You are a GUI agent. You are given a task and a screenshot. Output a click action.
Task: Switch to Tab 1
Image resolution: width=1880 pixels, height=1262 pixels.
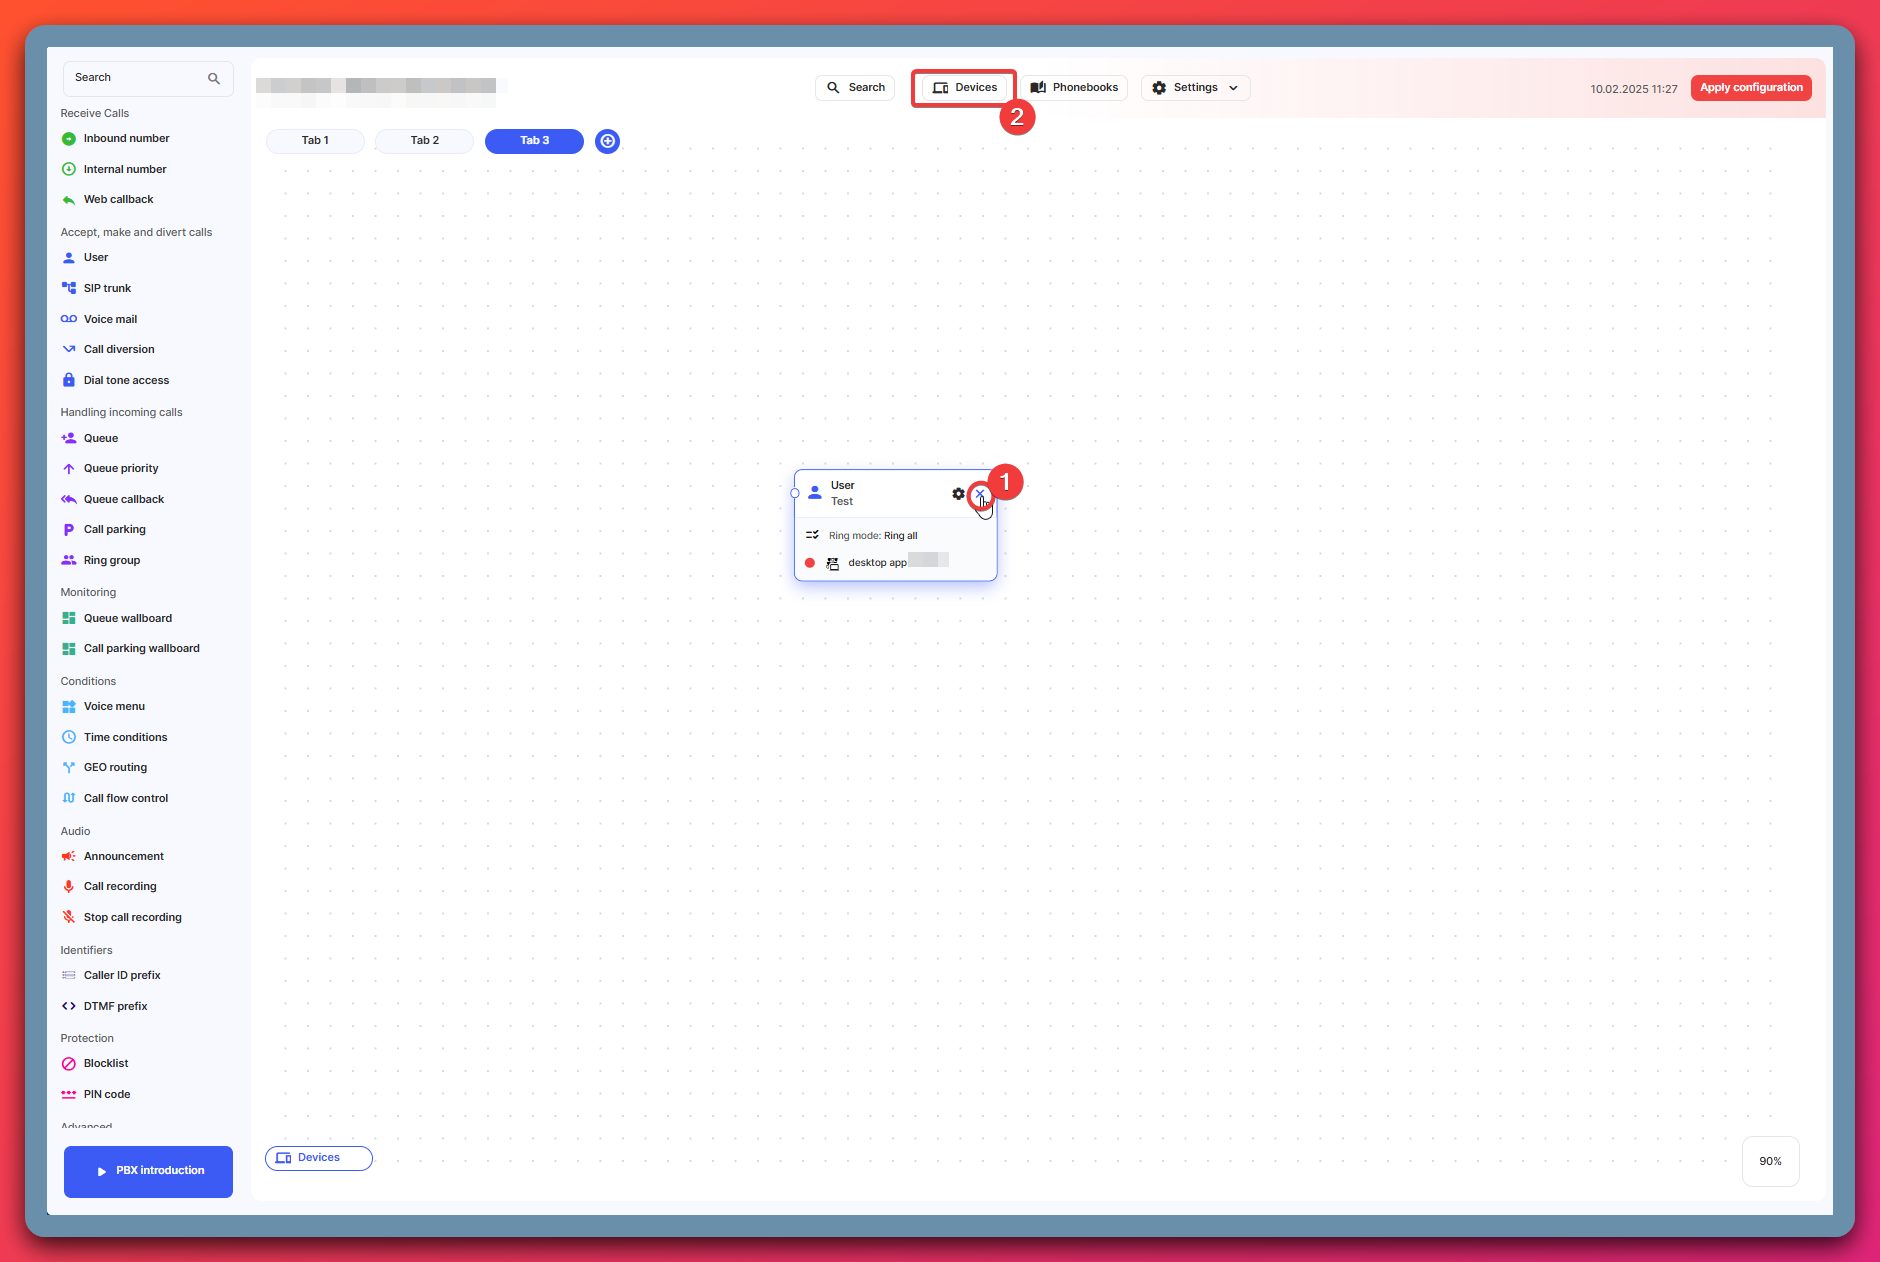click(315, 141)
